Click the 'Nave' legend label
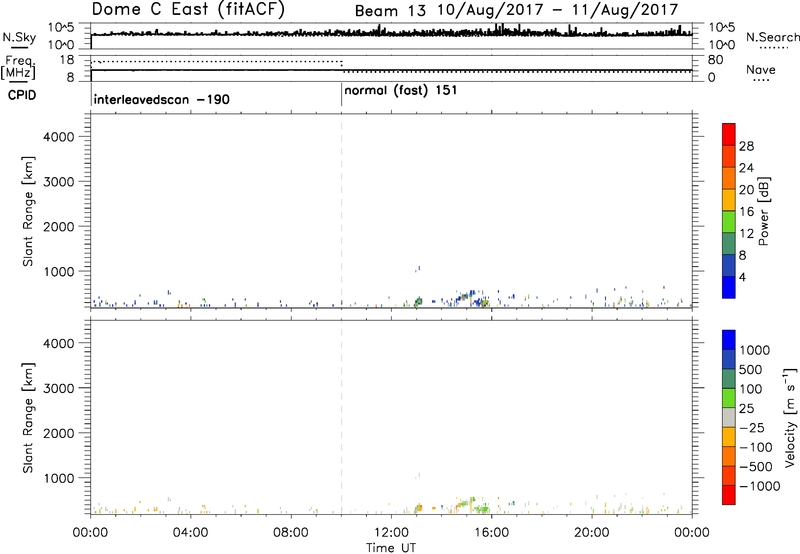The height and width of the screenshot is (554, 800). coord(761,69)
